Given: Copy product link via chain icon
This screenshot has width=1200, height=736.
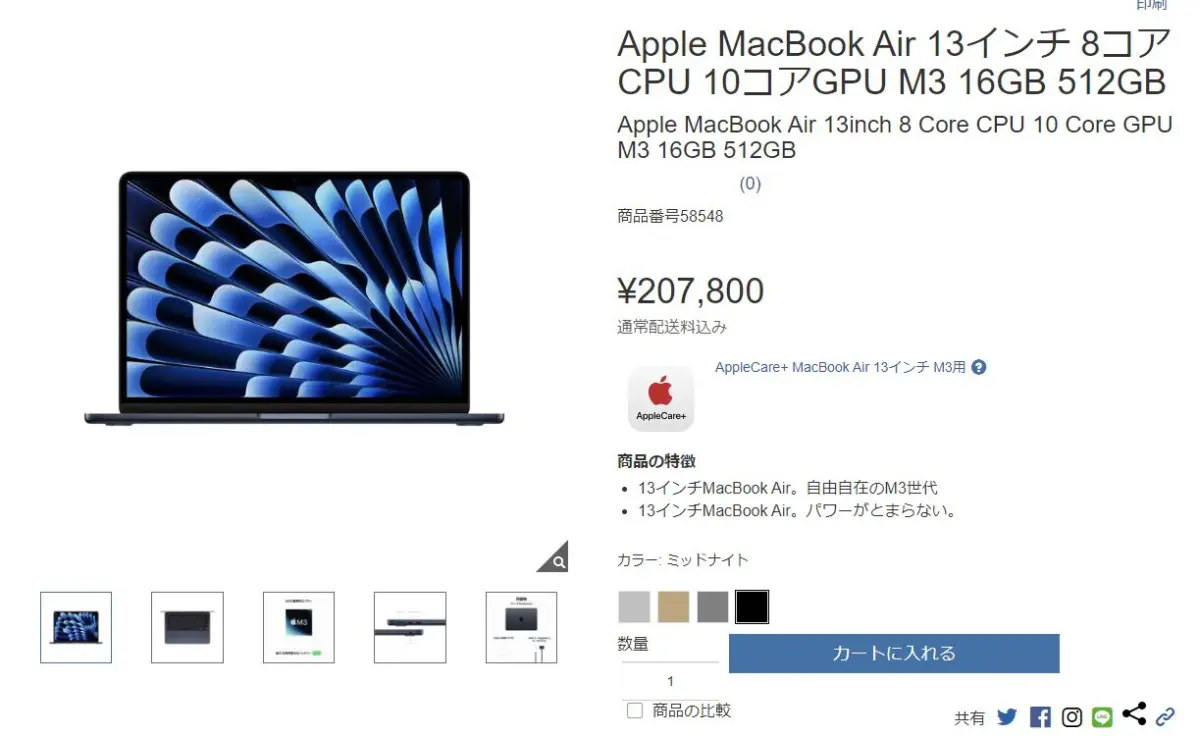Looking at the screenshot, I should [1165, 717].
